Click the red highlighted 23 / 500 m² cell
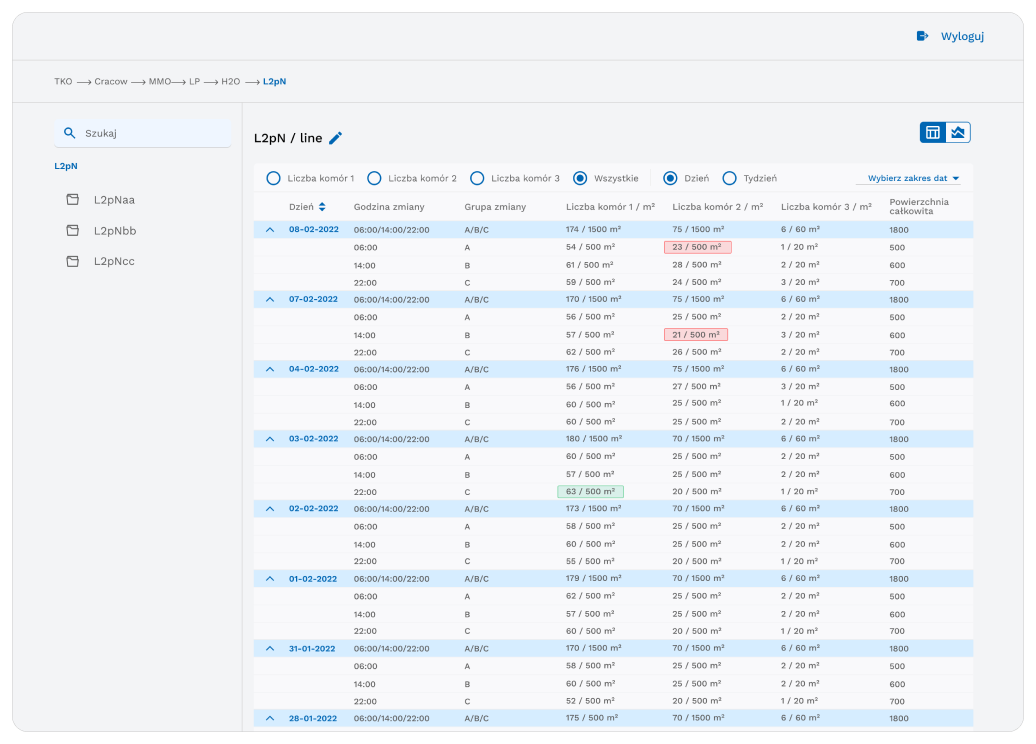Screen dimensions: 1036x744 coord(697,247)
